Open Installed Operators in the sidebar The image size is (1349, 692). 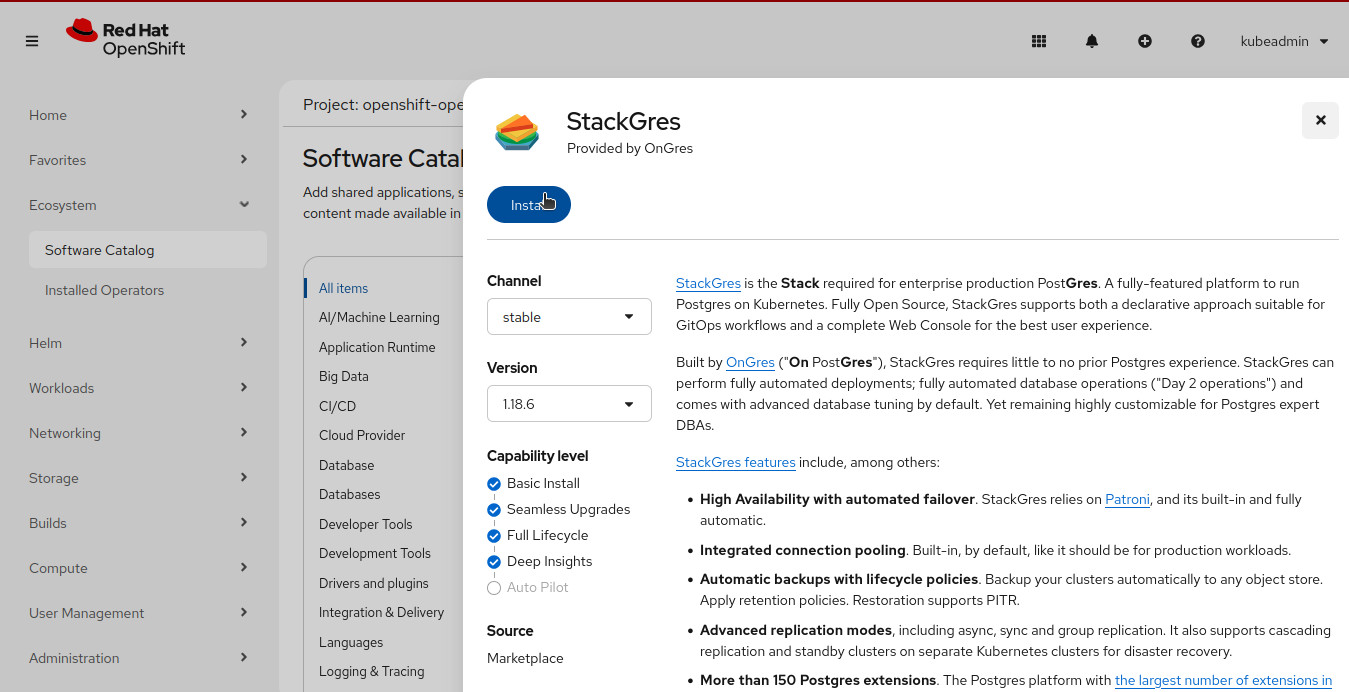(x=148, y=290)
